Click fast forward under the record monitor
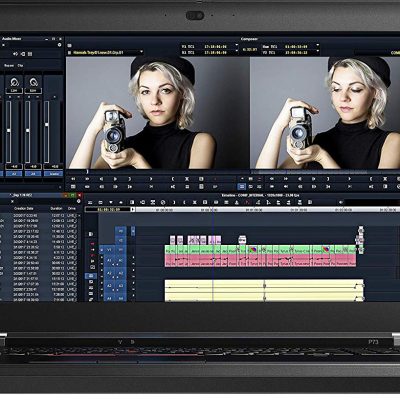The width and height of the screenshot is (400, 400). (x=286, y=179)
